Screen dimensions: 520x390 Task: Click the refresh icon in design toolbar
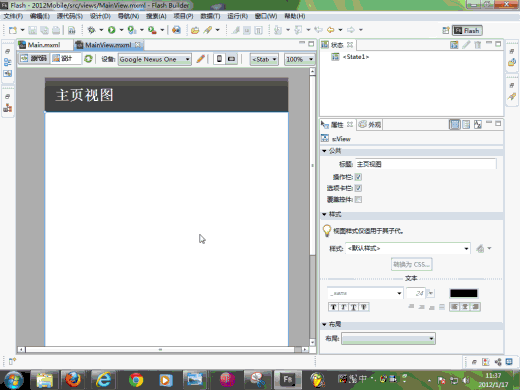88,59
